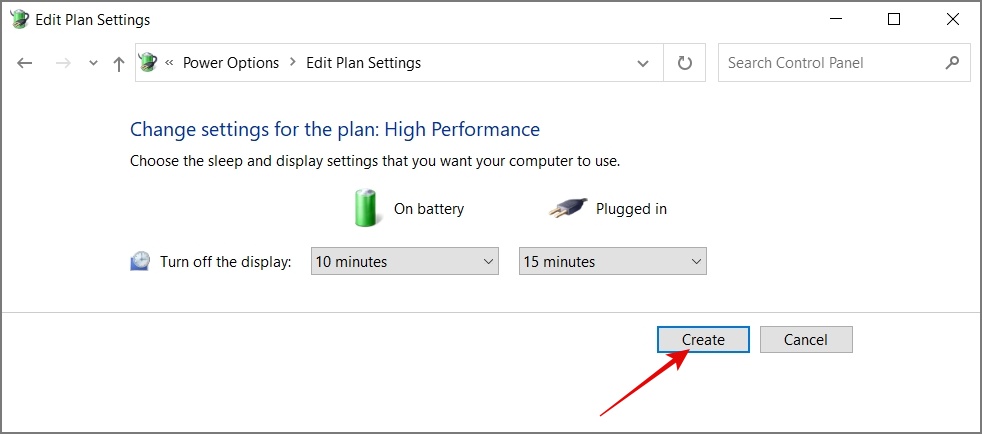Click the Turn off the display clock icon
The image size is (982, 434).
(x=140, y=261)
